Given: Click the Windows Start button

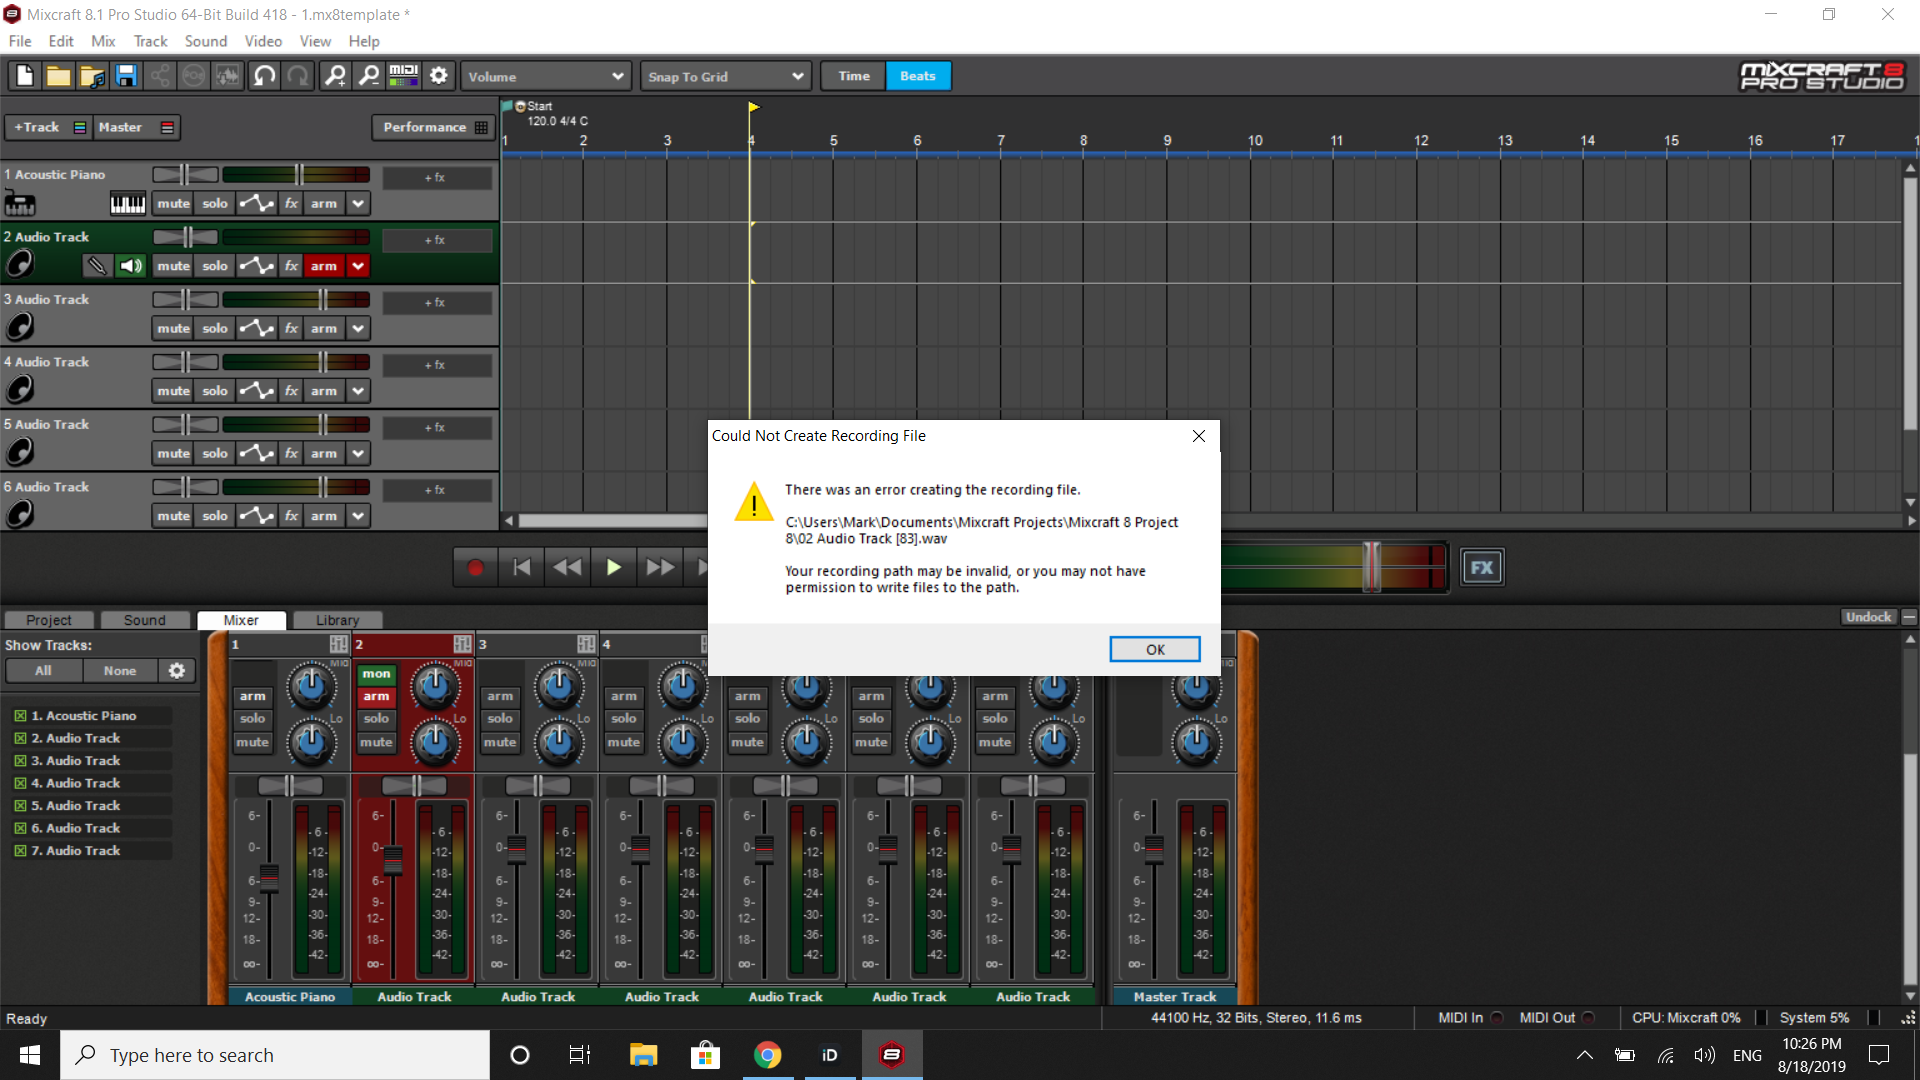Looking at the screenshot, I should 30,1055.
